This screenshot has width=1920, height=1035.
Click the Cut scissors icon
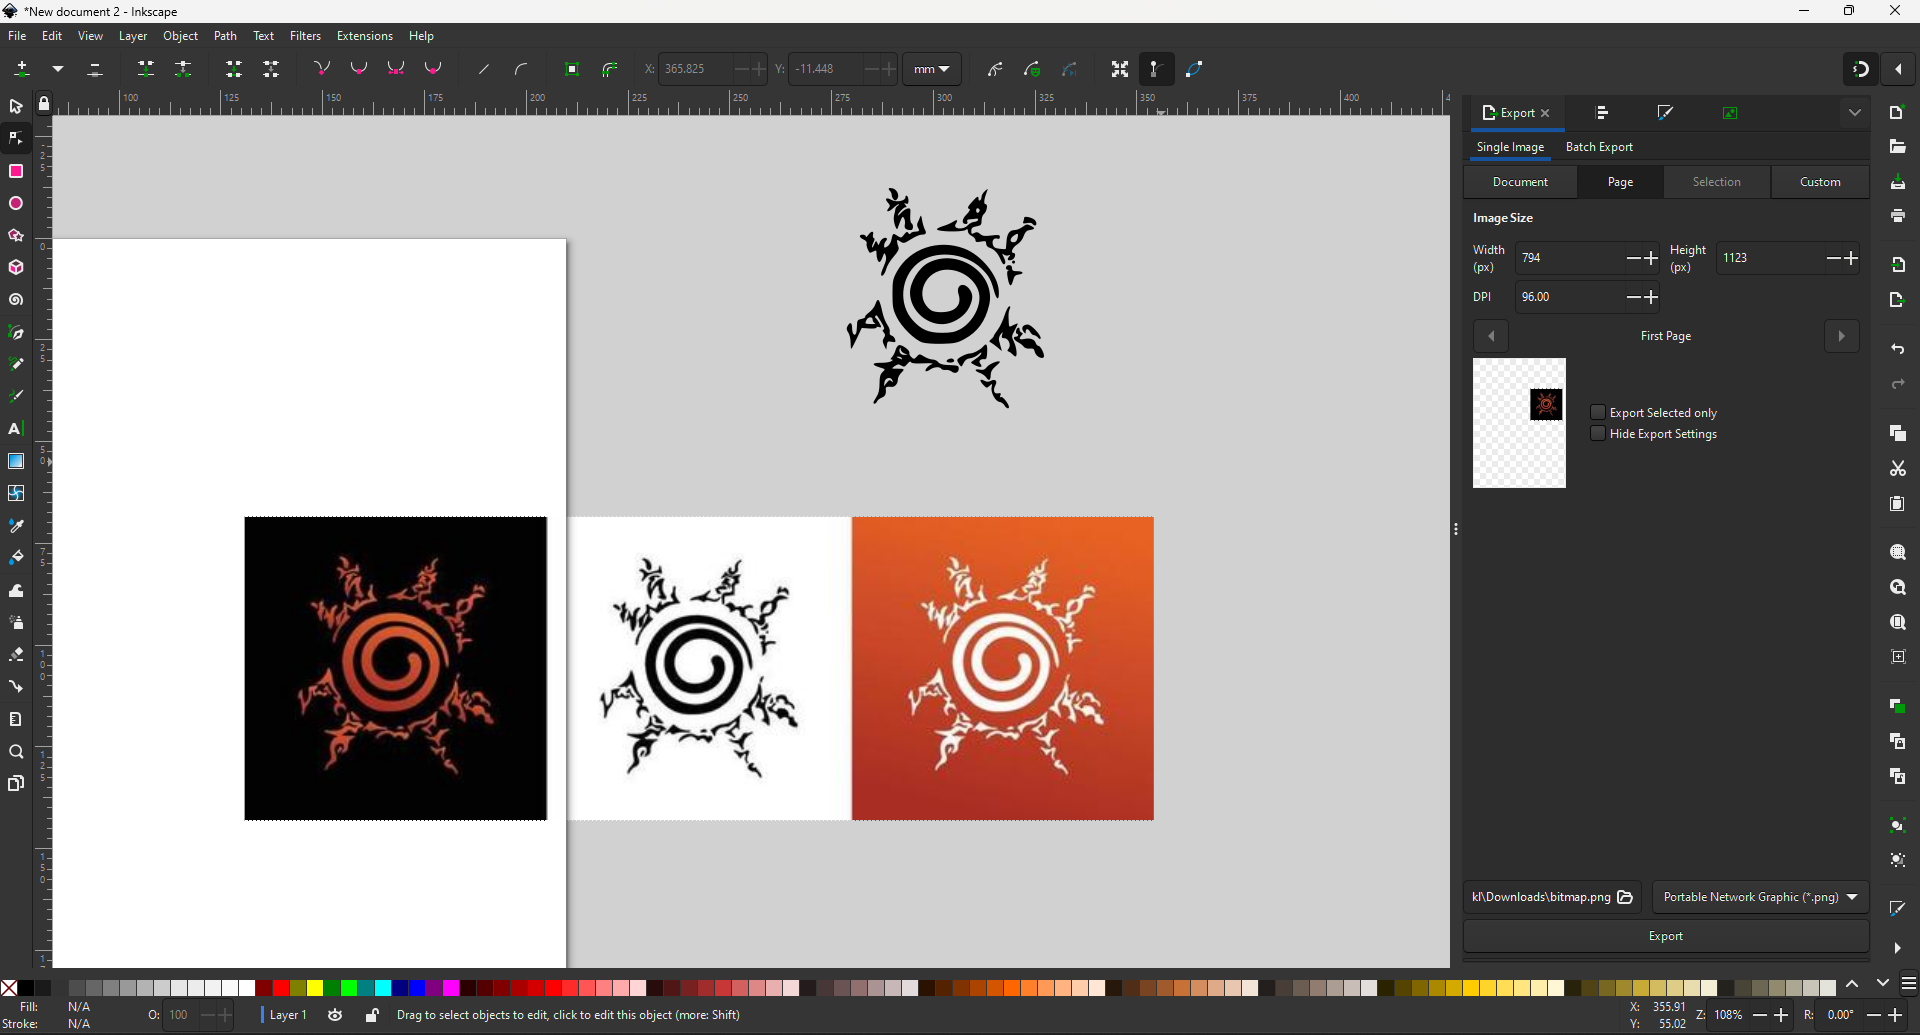pyautogui.click(x=1897, y=468)
